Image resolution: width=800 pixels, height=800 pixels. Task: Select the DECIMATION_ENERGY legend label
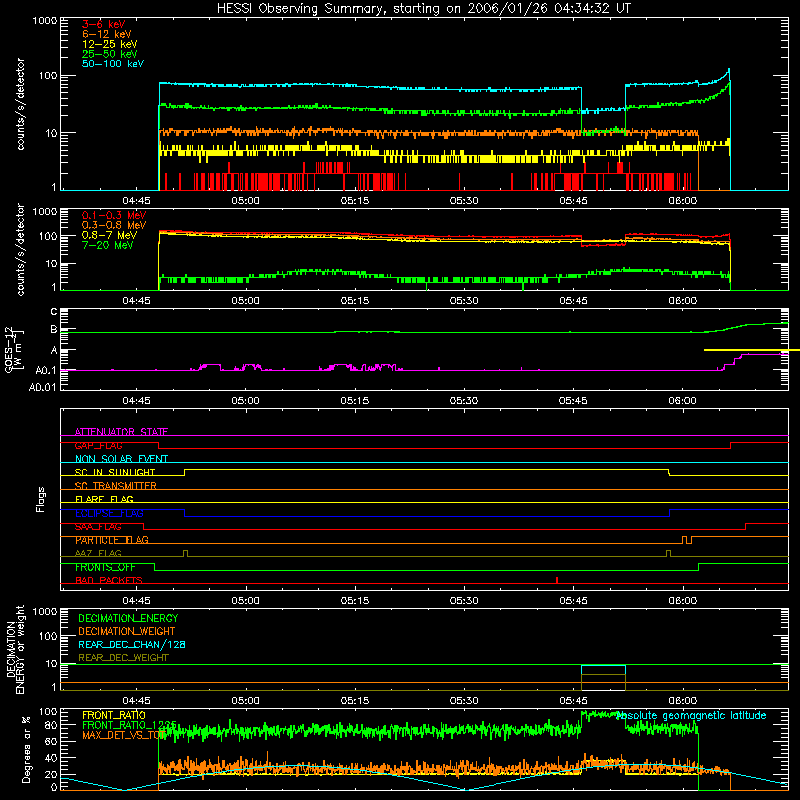[128, 618]
